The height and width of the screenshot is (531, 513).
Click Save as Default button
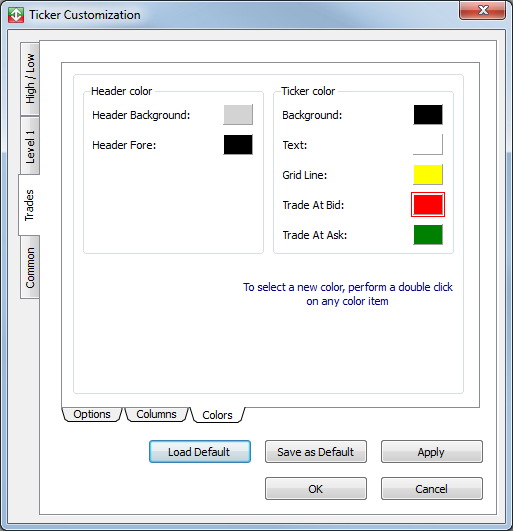[316, 452]
